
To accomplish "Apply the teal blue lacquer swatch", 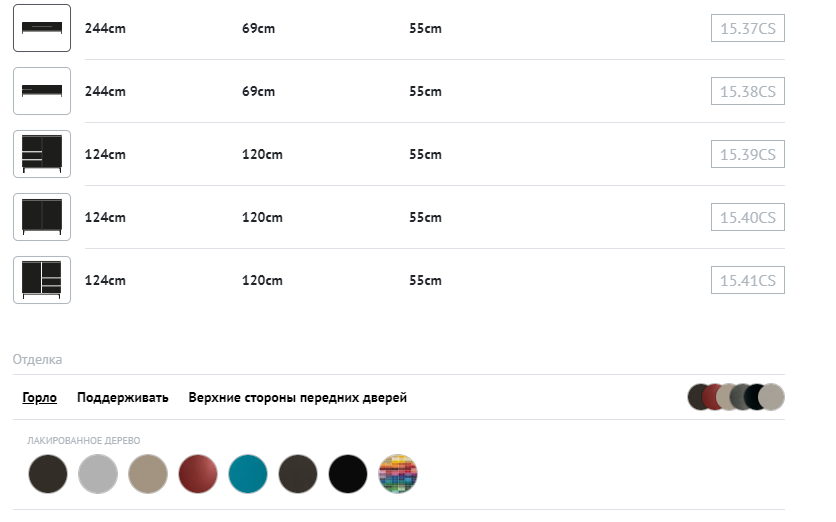I will [248, 473].
